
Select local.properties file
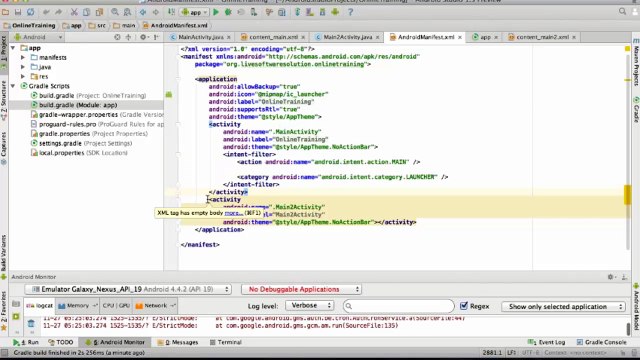point(79,153)
